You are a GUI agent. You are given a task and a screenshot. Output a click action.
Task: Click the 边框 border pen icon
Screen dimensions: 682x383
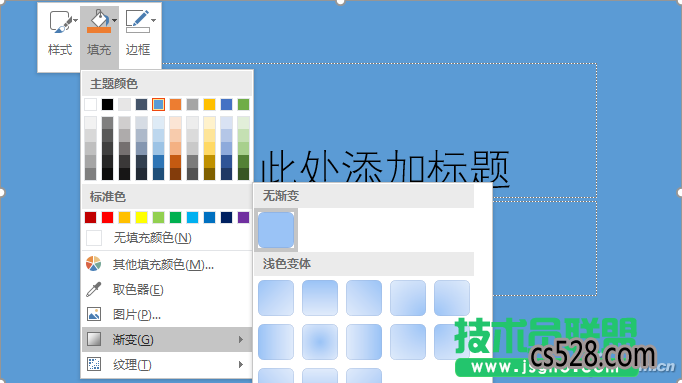click(x=137, y=21)
